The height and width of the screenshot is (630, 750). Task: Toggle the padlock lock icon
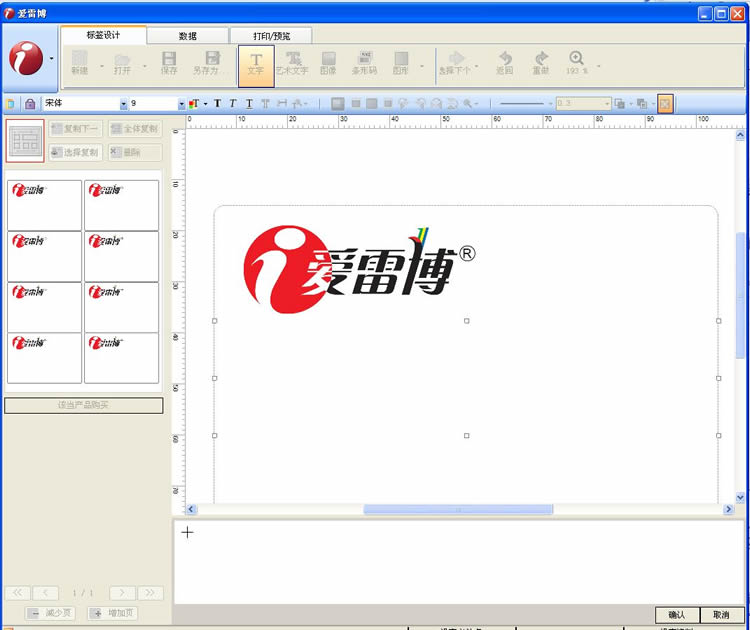click(x=30, y=103)
